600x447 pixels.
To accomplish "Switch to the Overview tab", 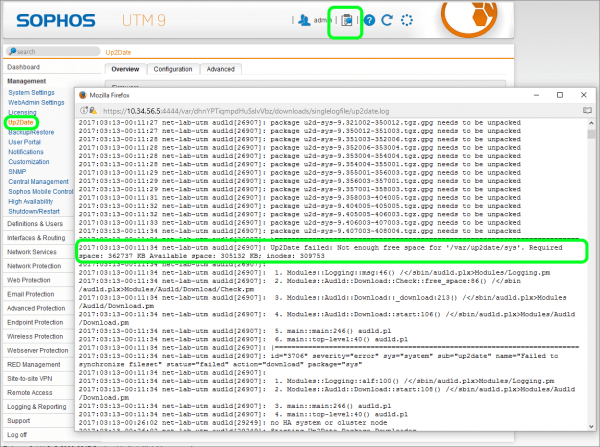I will coord(125,69).
